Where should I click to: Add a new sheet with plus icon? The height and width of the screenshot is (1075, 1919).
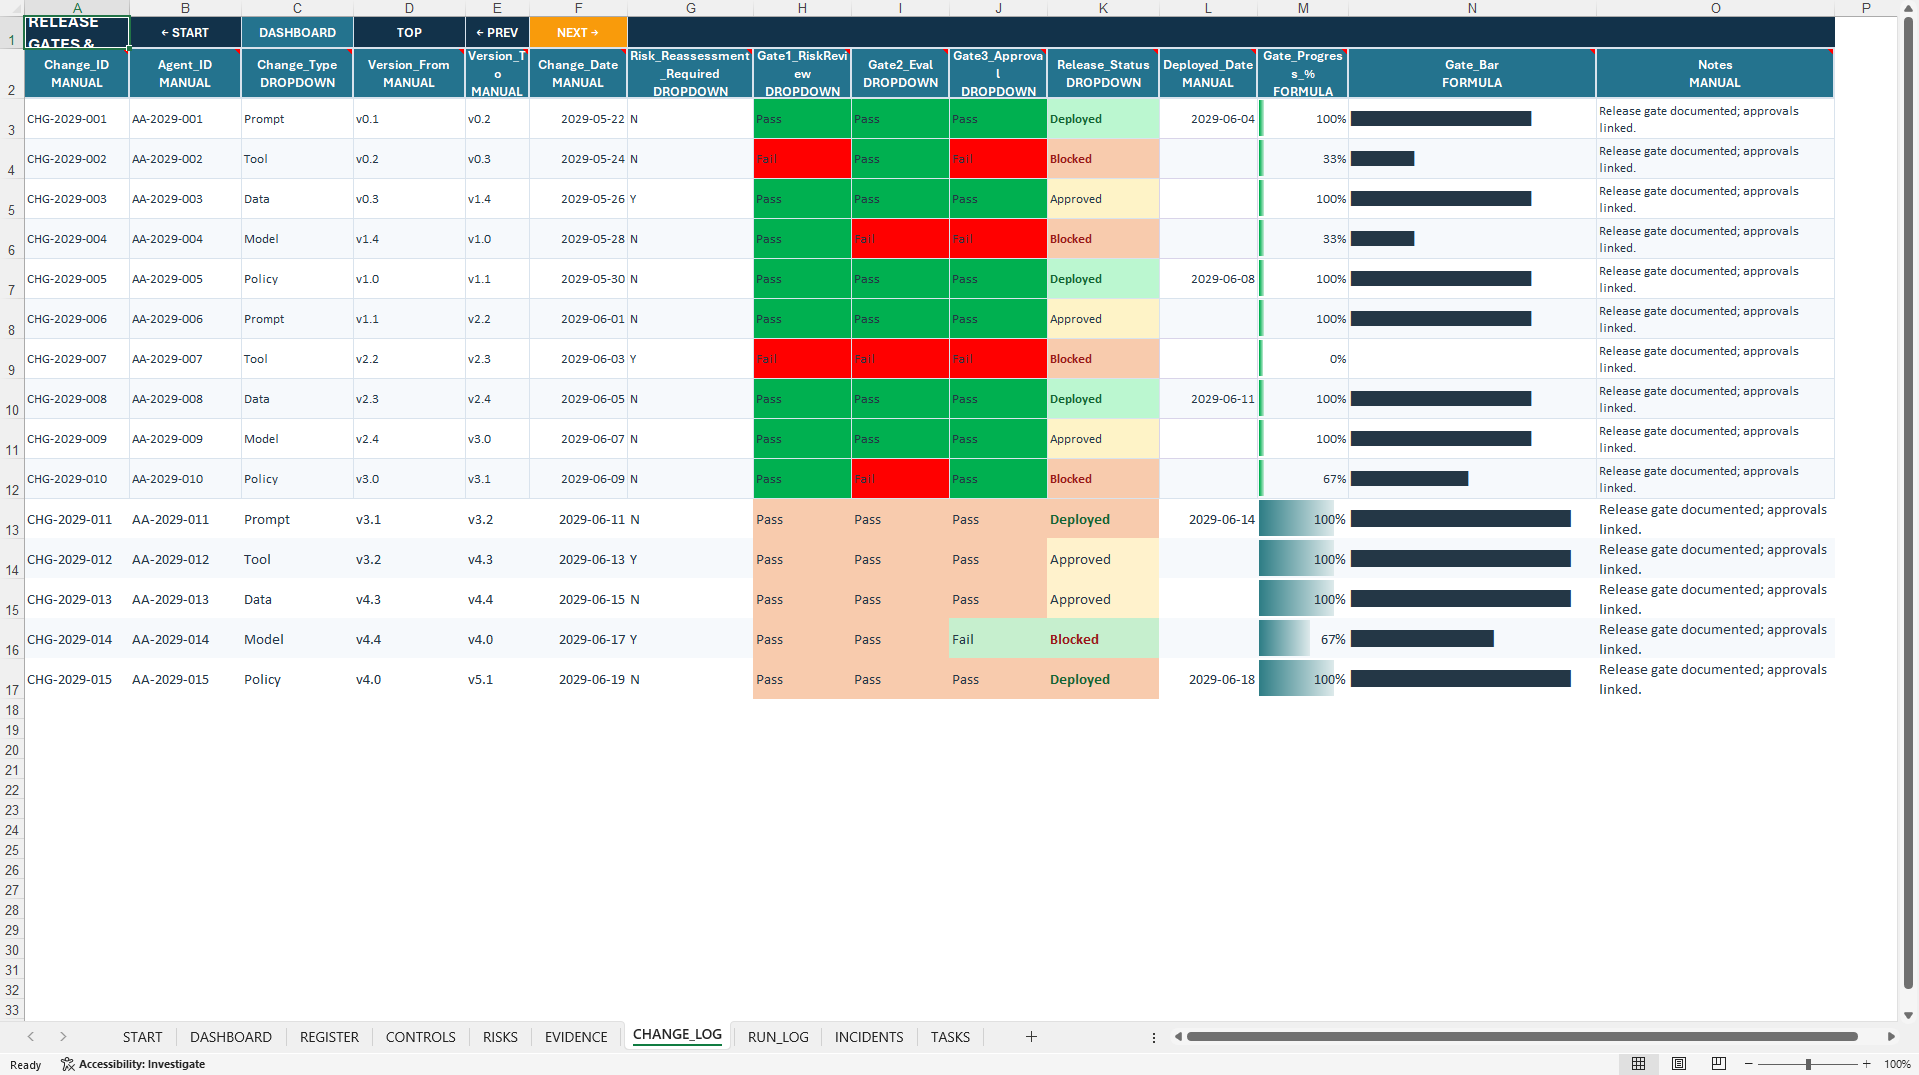pyautogui.click(x=1031, y=1037)
